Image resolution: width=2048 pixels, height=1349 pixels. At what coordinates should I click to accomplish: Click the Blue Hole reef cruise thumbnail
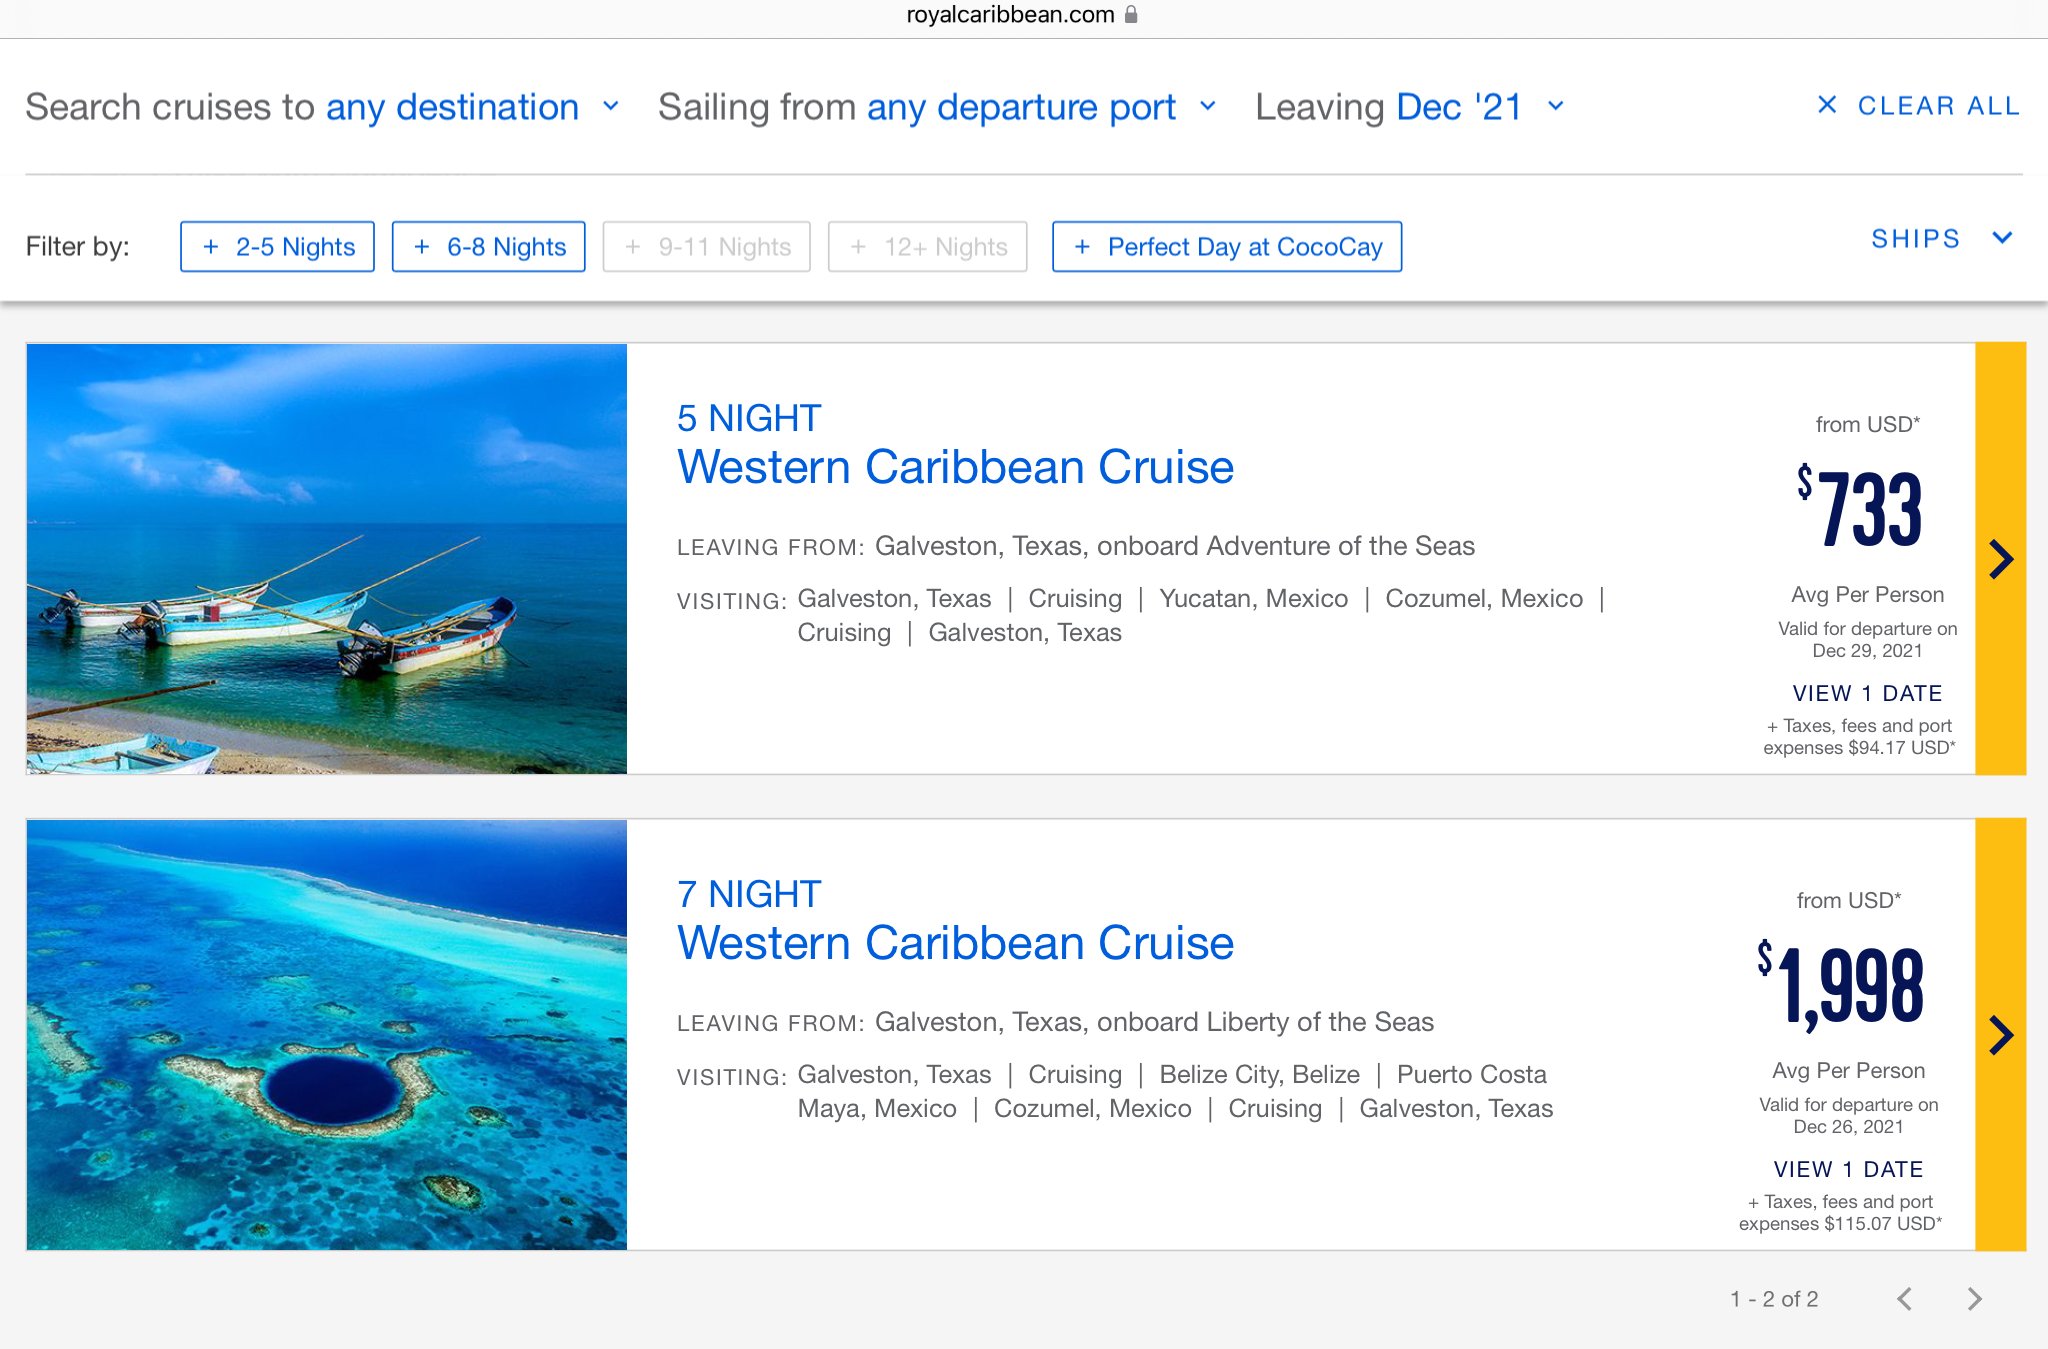[x=327, y=1035]
